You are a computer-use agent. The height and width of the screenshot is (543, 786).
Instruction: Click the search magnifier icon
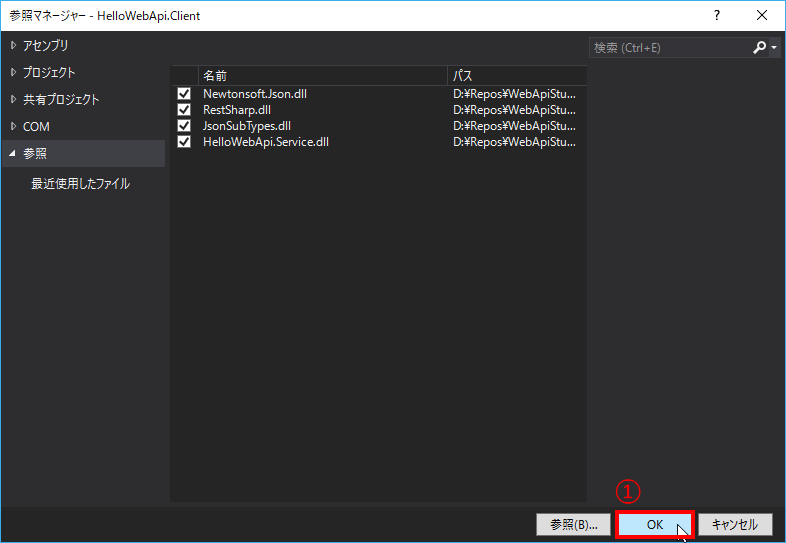(759, 48)
